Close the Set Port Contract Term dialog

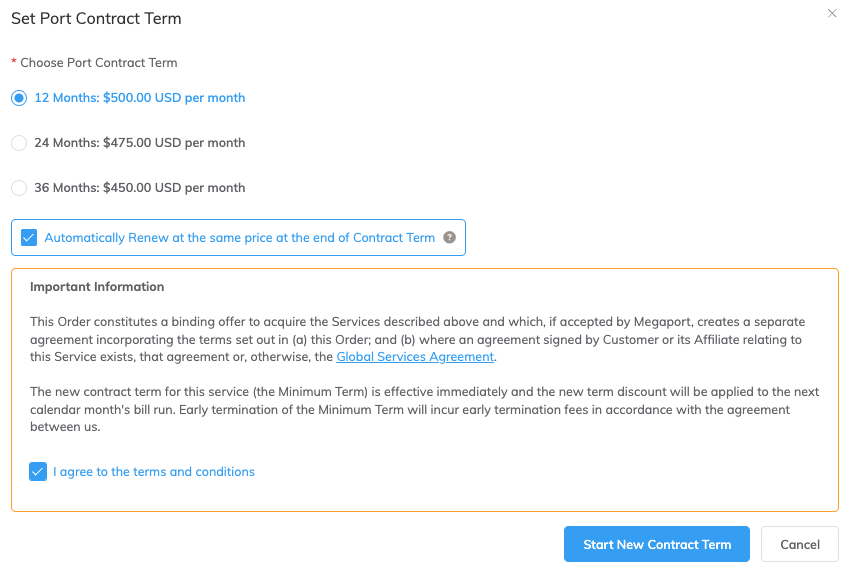pos(832,14)
